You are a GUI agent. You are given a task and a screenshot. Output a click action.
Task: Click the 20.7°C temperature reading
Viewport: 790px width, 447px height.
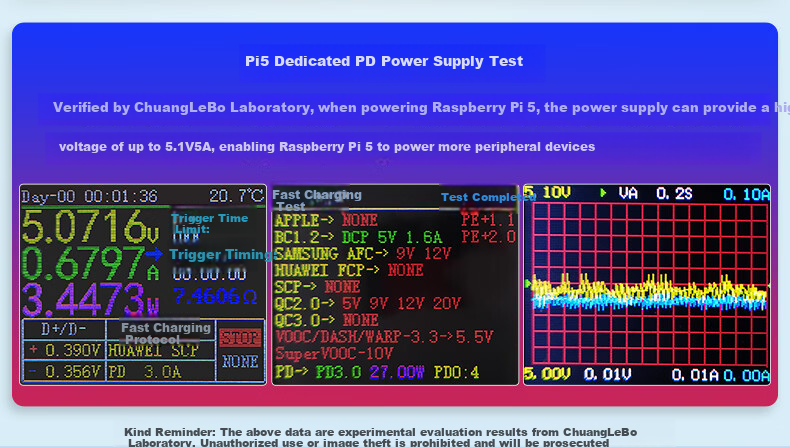236,196
